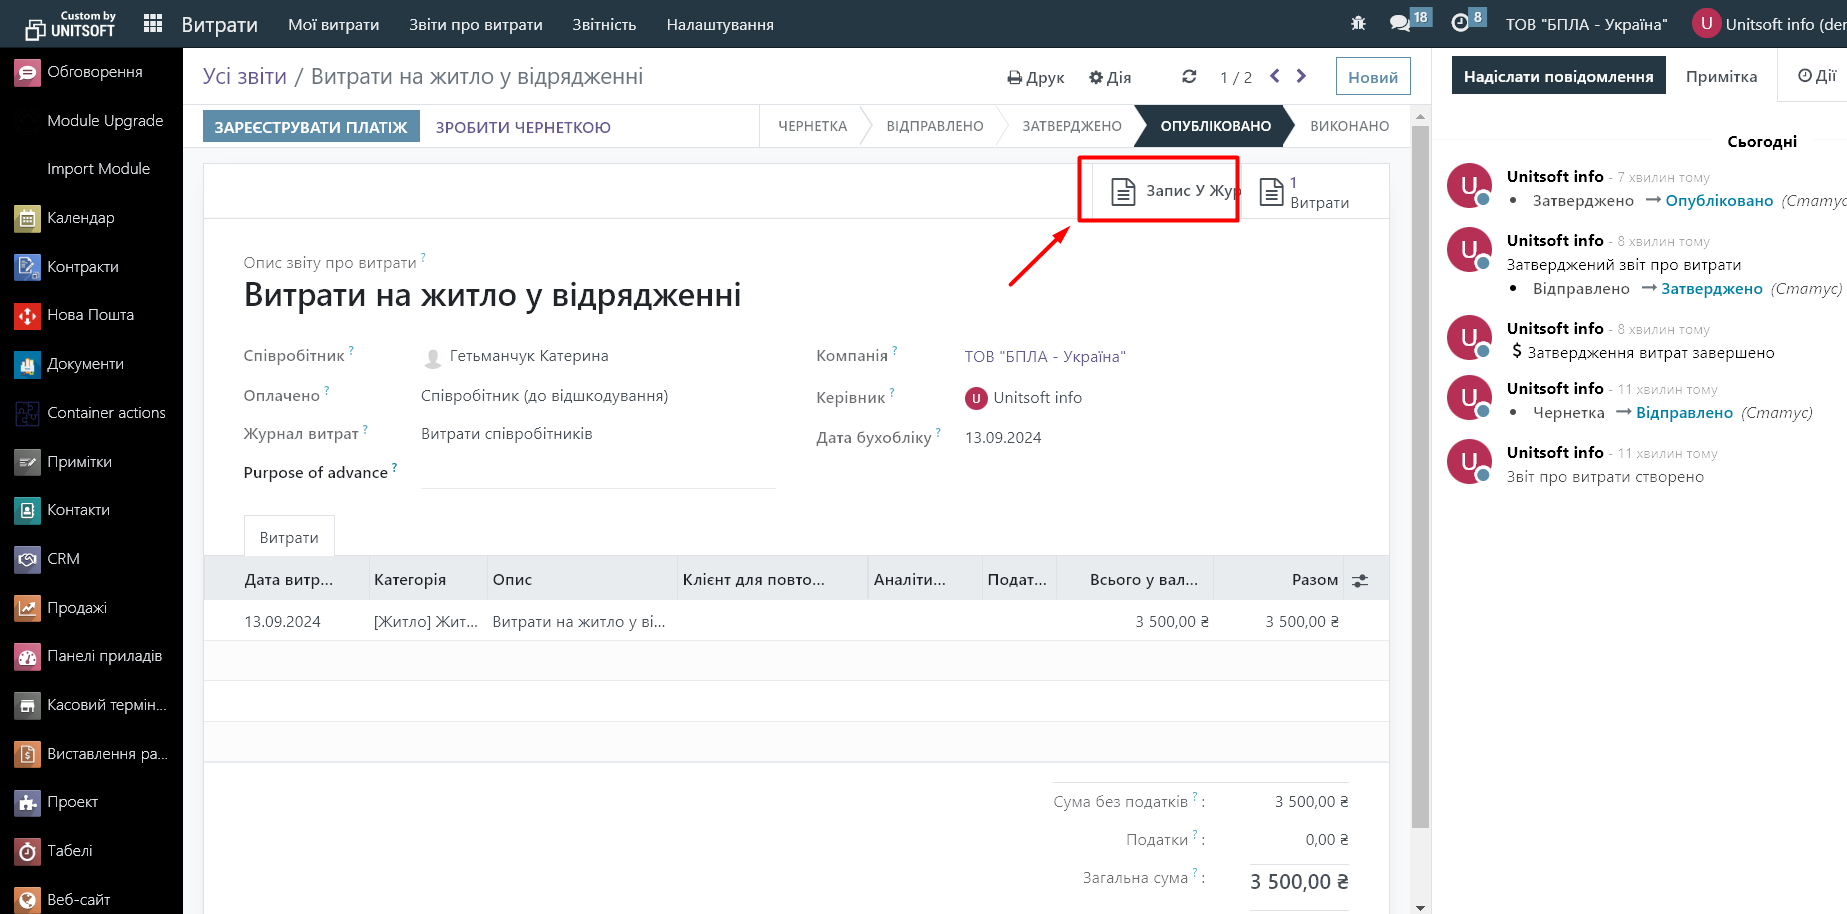Image resolution: width=1847 pixels, height=914 pixels.
Task: Open company selector ТОВ "БПЛА - Україна"
Action: 1586,24
